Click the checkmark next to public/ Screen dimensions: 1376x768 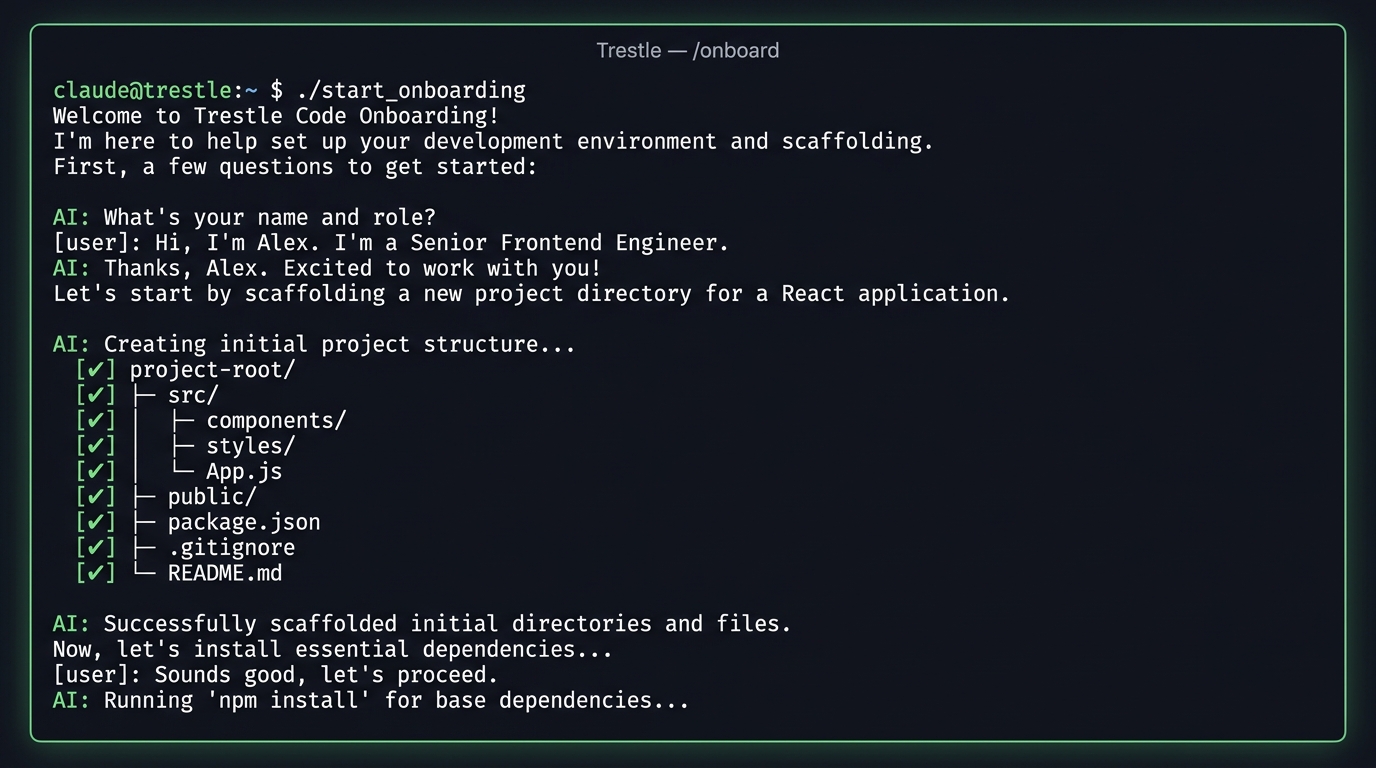96,497
